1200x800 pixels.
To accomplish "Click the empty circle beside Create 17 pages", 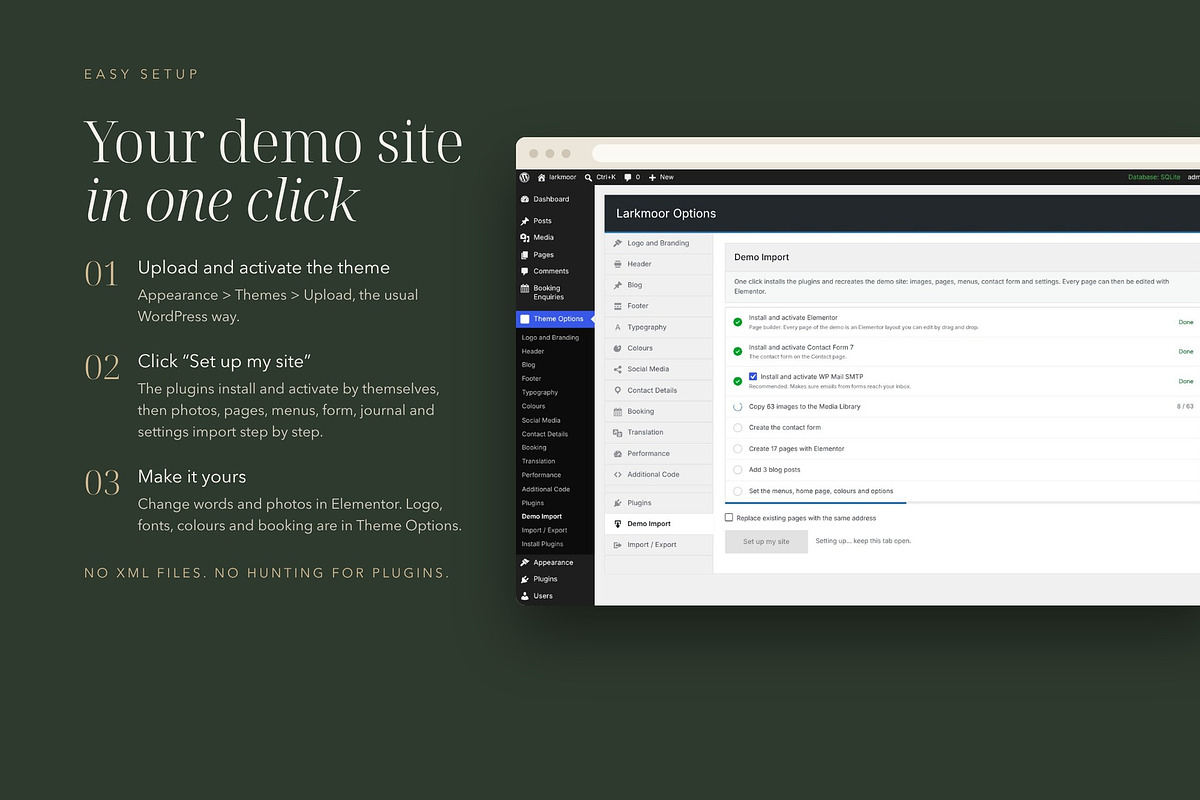I will (738, 449).
